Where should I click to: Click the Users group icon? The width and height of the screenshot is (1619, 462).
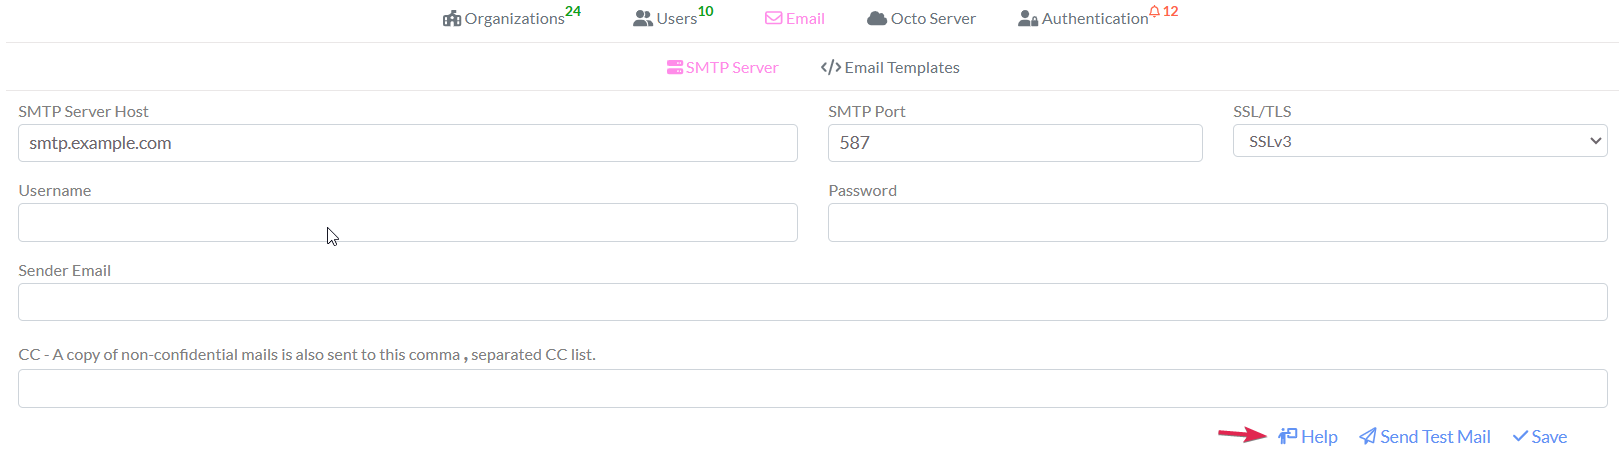(x=643, y=19)
